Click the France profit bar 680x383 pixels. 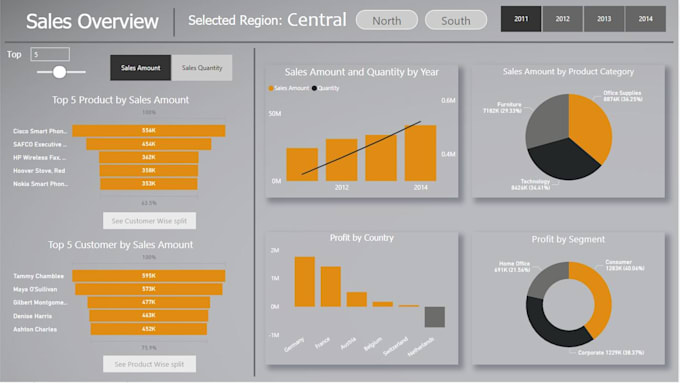pyautogui.click(x=330, y=286)
